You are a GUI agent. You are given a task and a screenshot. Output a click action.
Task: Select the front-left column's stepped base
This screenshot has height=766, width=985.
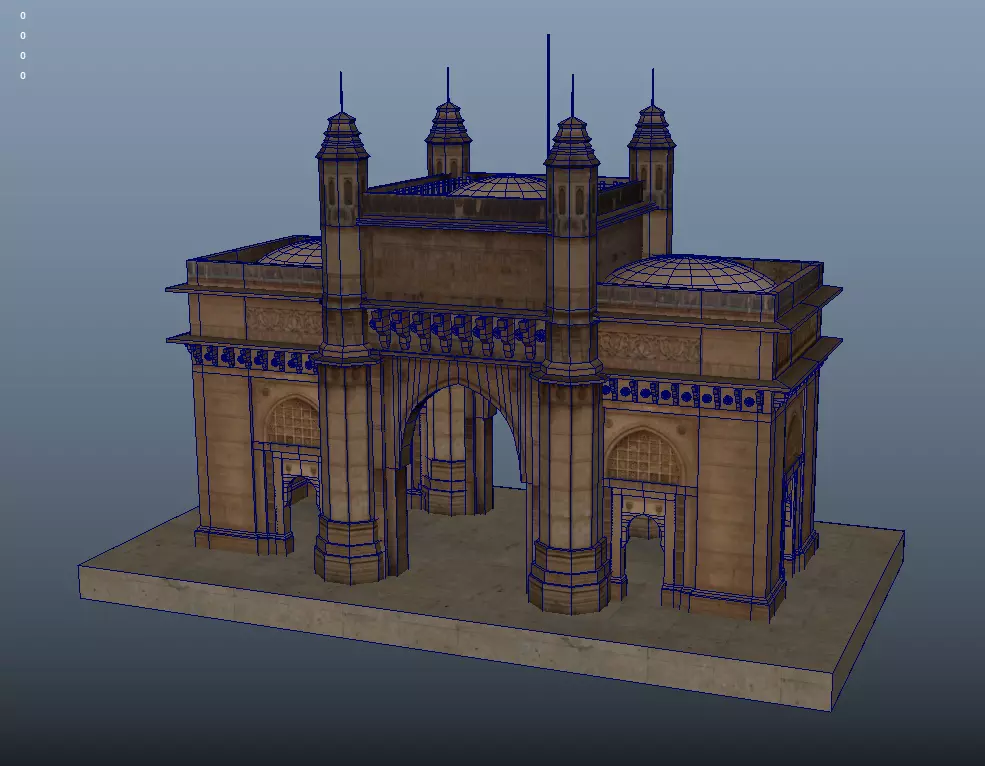pos(349,550)
